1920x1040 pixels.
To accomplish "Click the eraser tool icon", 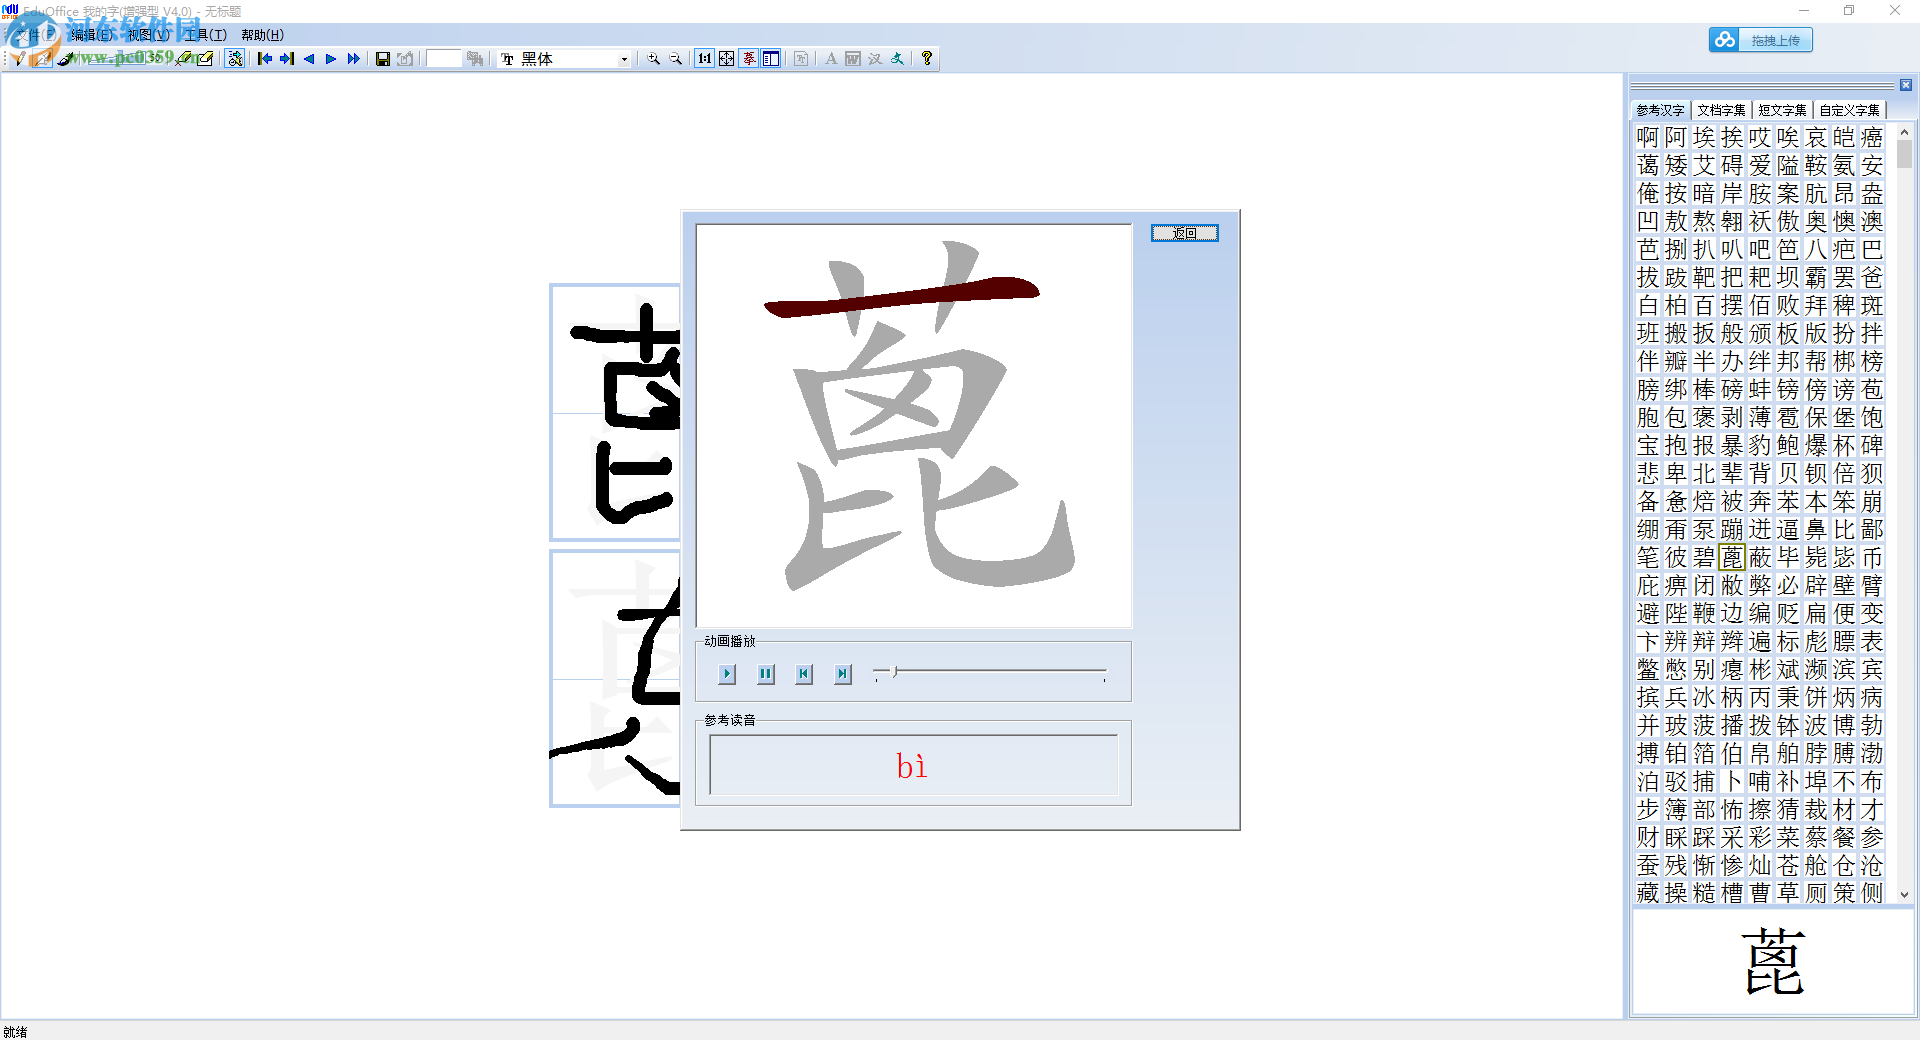I will (184, 58).
